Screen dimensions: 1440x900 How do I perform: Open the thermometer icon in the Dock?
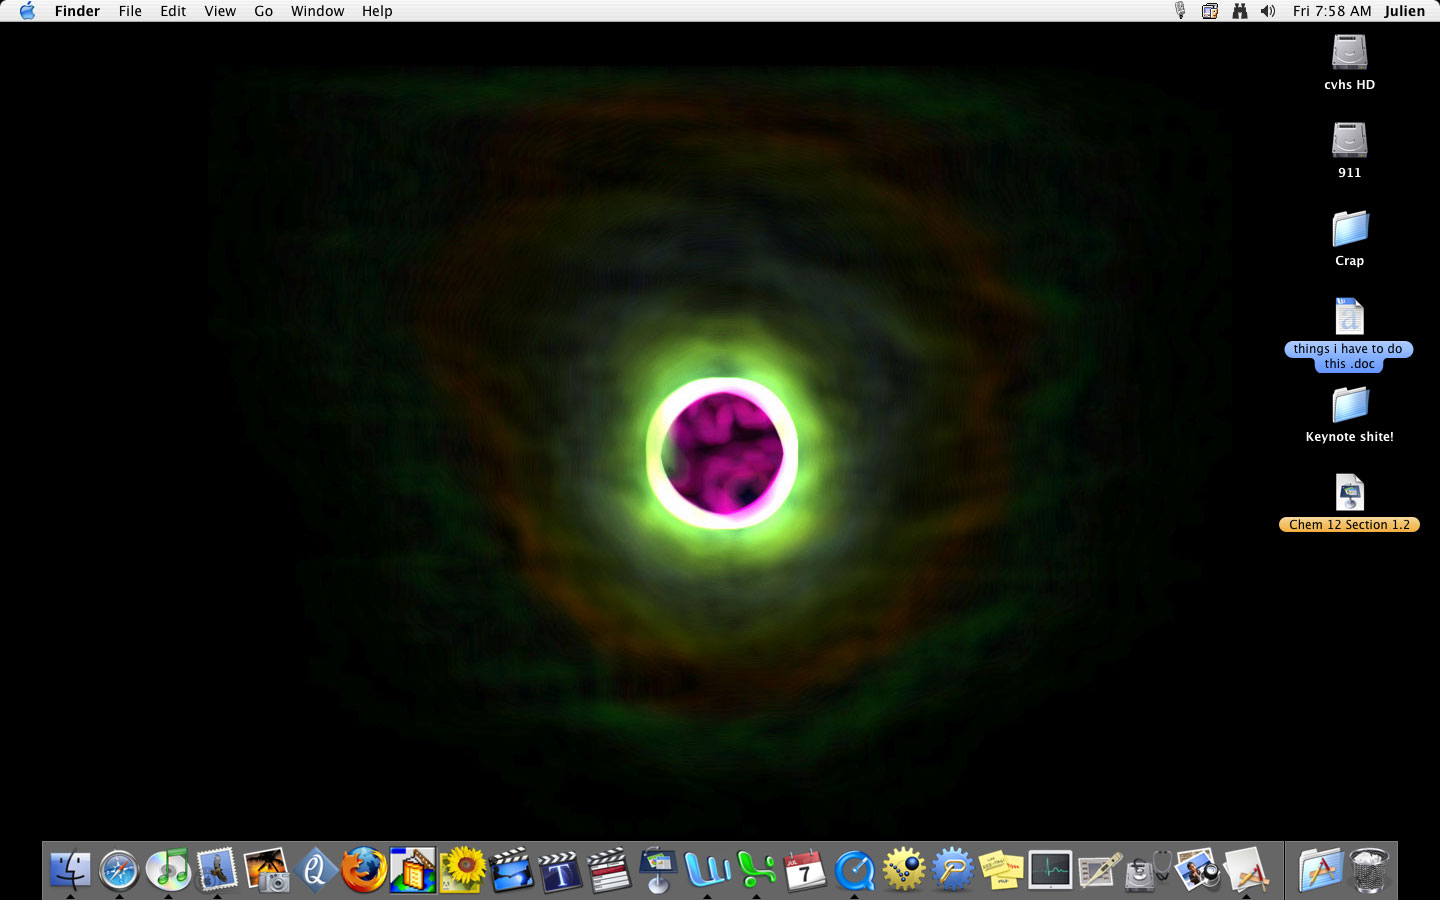point(1099,869)
